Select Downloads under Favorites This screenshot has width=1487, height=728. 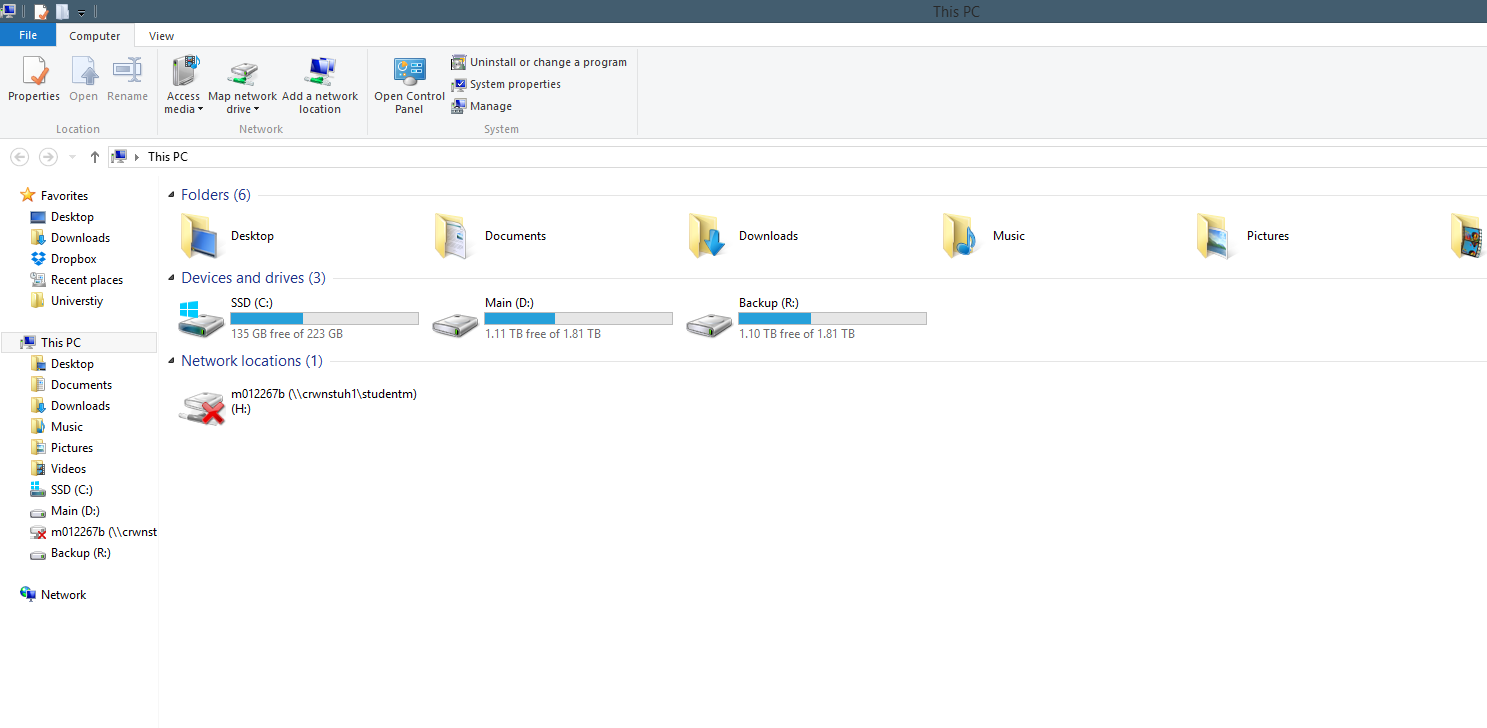pyautogui.click(x=80, y=238)
